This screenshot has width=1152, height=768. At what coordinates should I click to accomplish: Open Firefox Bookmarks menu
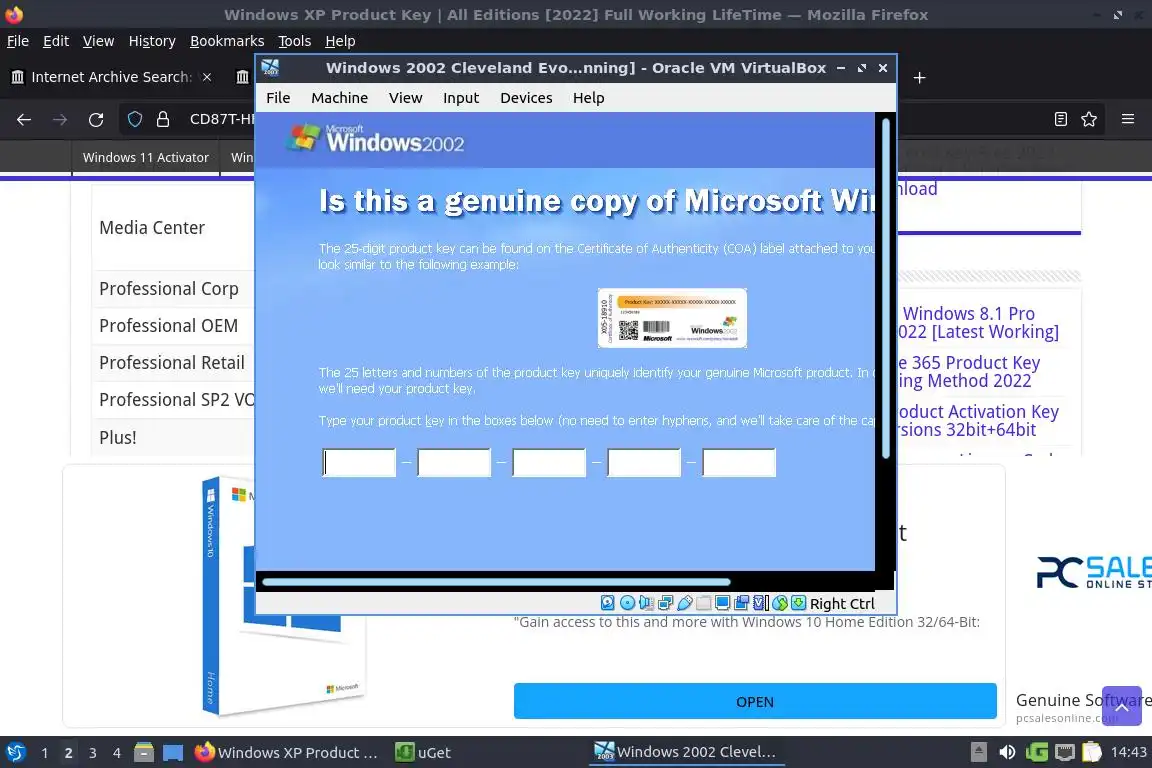pos(227,41)
